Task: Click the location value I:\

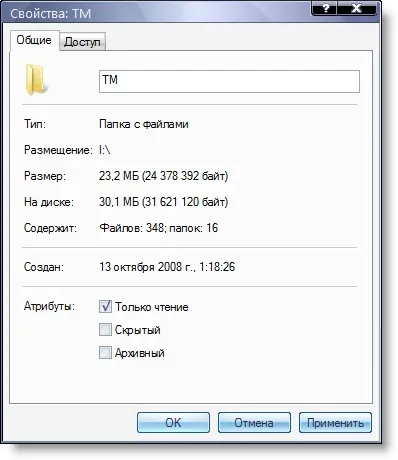Action: pyautogui.click(x=105, y=150)
